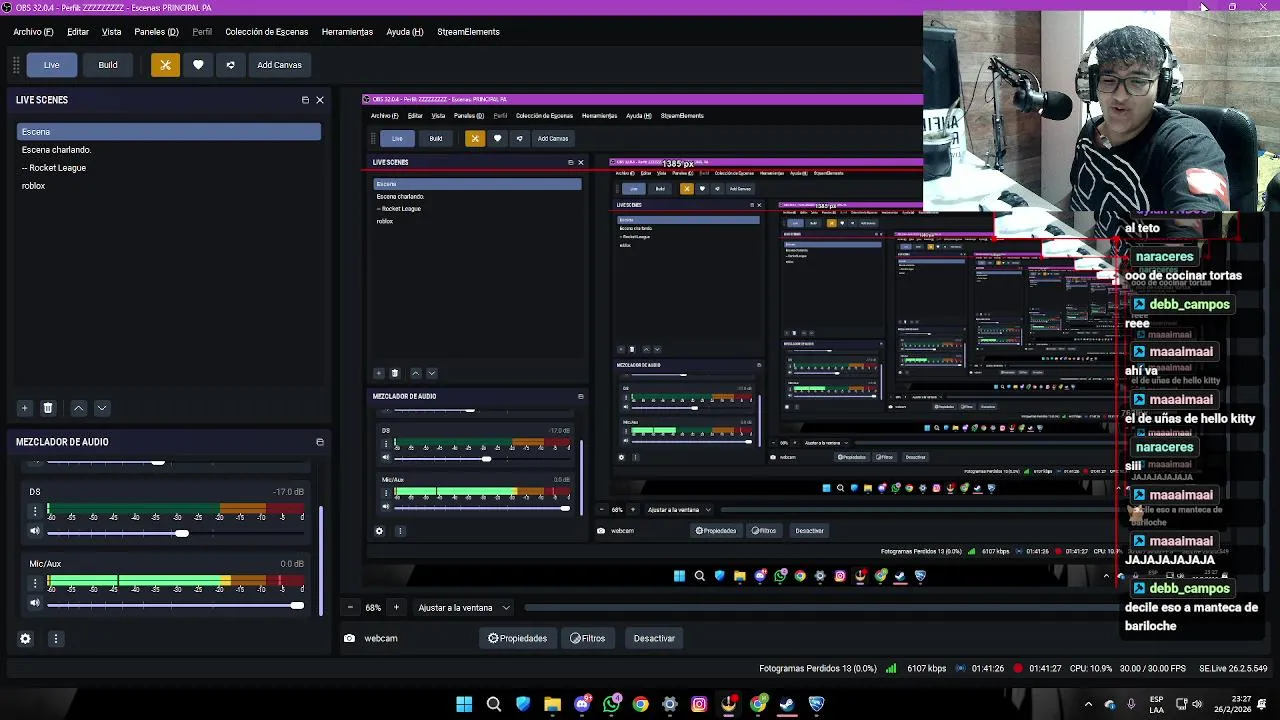Open the ESP LAA language selector
Screen dimensions: 1280x720
click(1156, 704)
